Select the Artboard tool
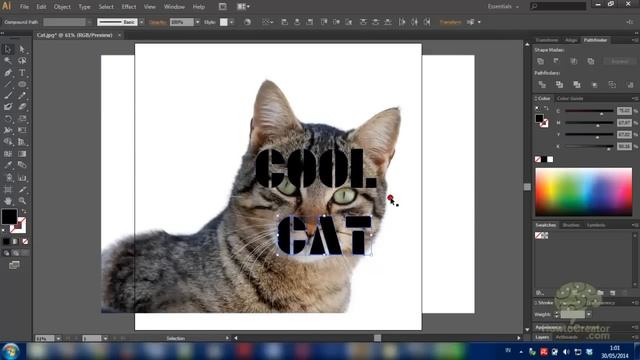Viewport: 640px width, 360px height. tap(8, 189)
